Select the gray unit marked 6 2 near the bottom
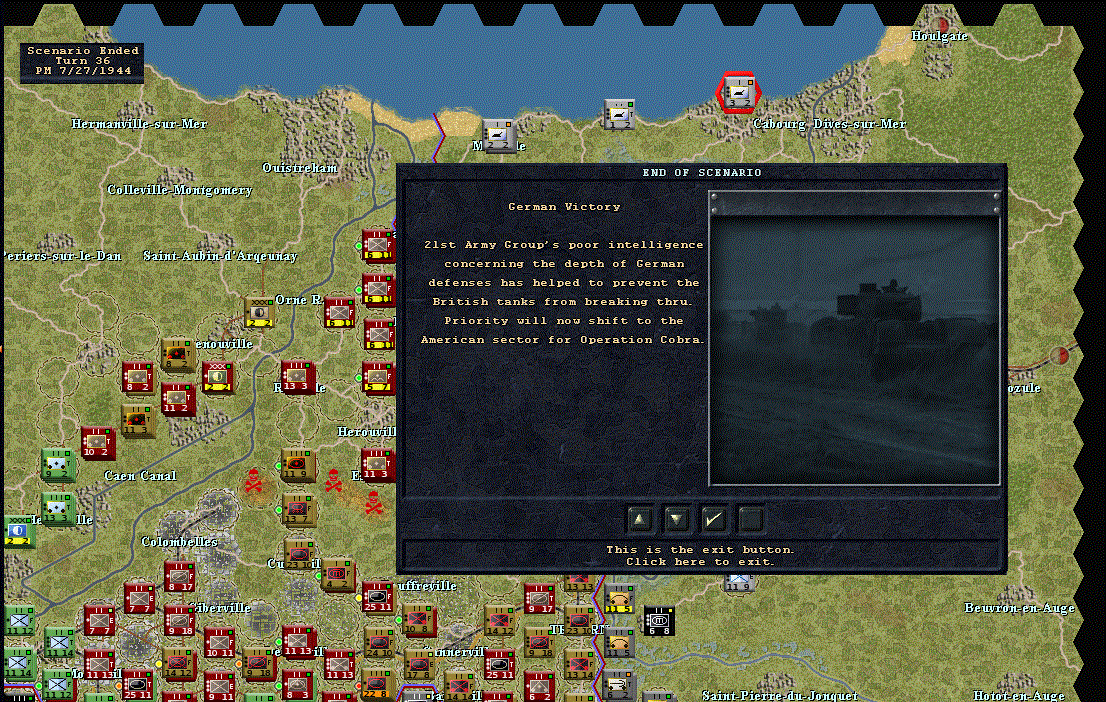 (619, 686)
